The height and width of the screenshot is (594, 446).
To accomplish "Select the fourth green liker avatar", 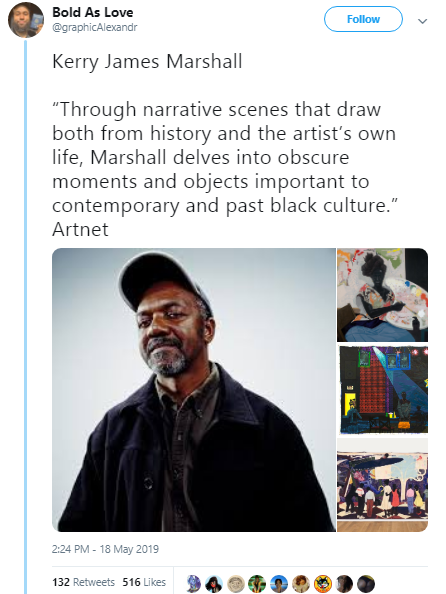I will pos(257,583).
